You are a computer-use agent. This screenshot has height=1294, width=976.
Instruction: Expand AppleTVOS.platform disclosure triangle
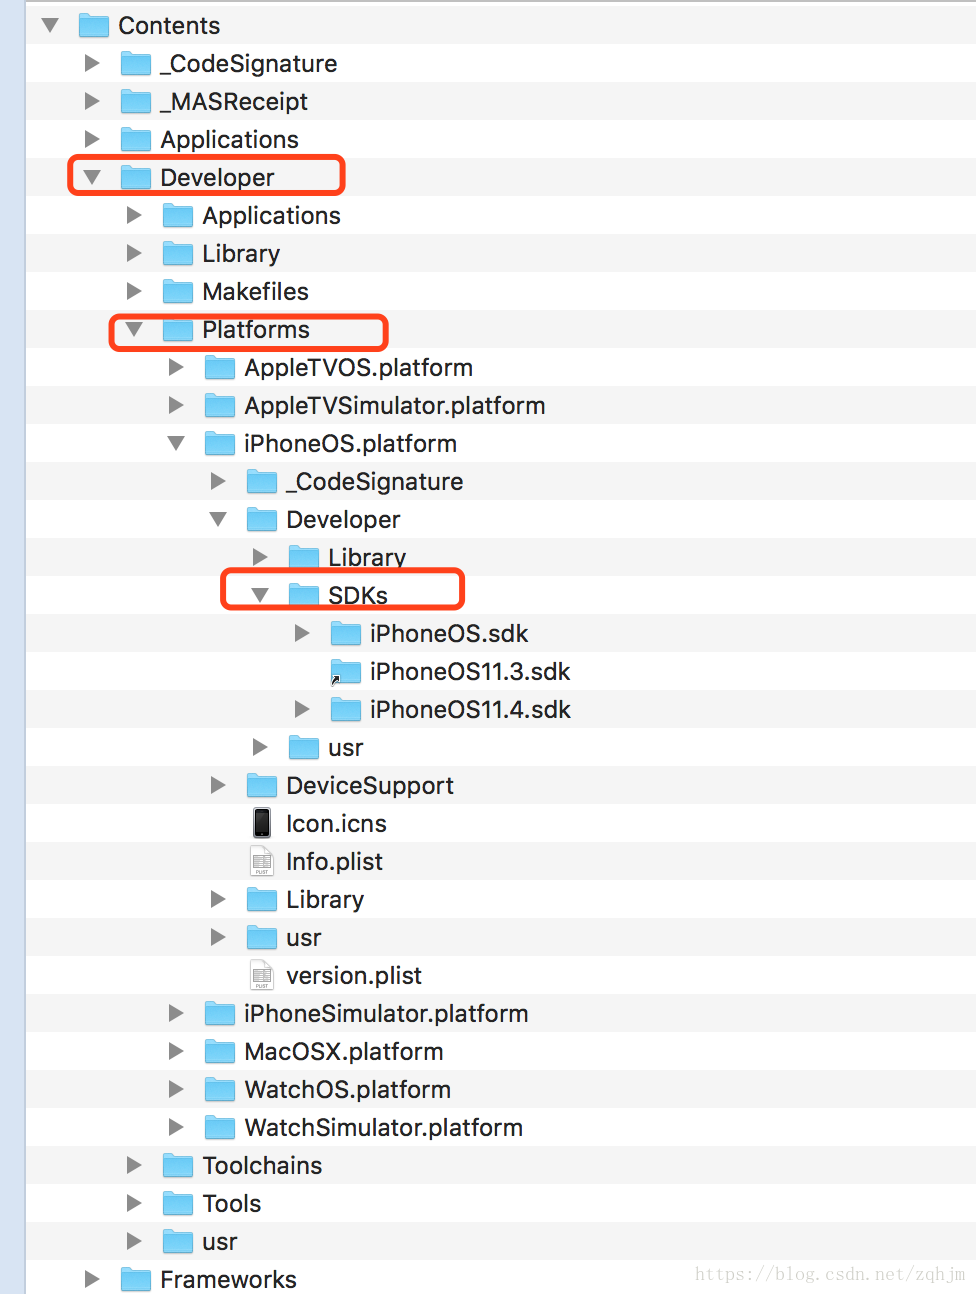pos(176,367)
